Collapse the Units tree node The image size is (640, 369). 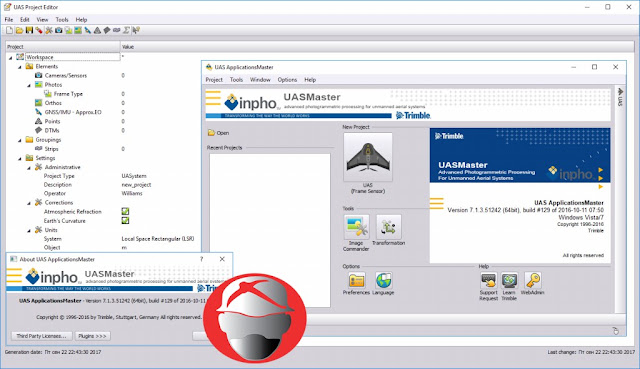29,231
